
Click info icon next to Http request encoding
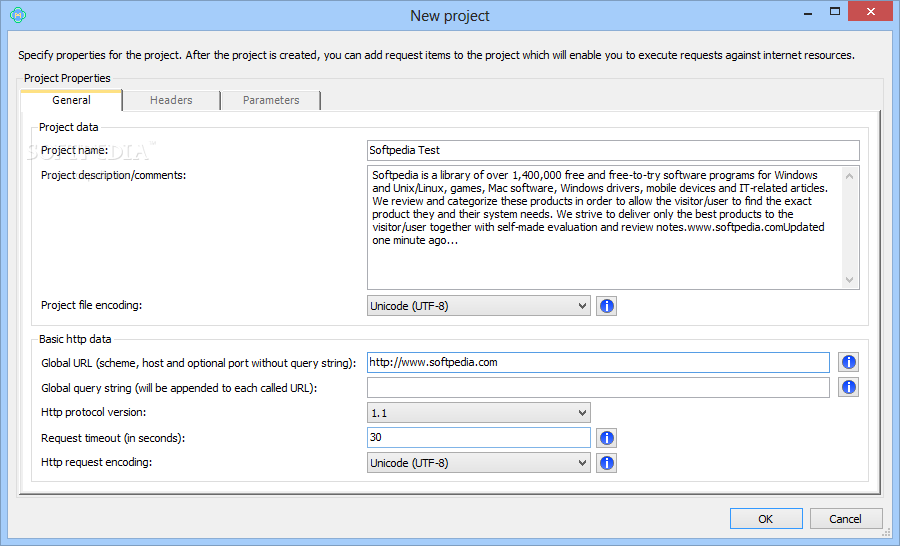point(607,463)
